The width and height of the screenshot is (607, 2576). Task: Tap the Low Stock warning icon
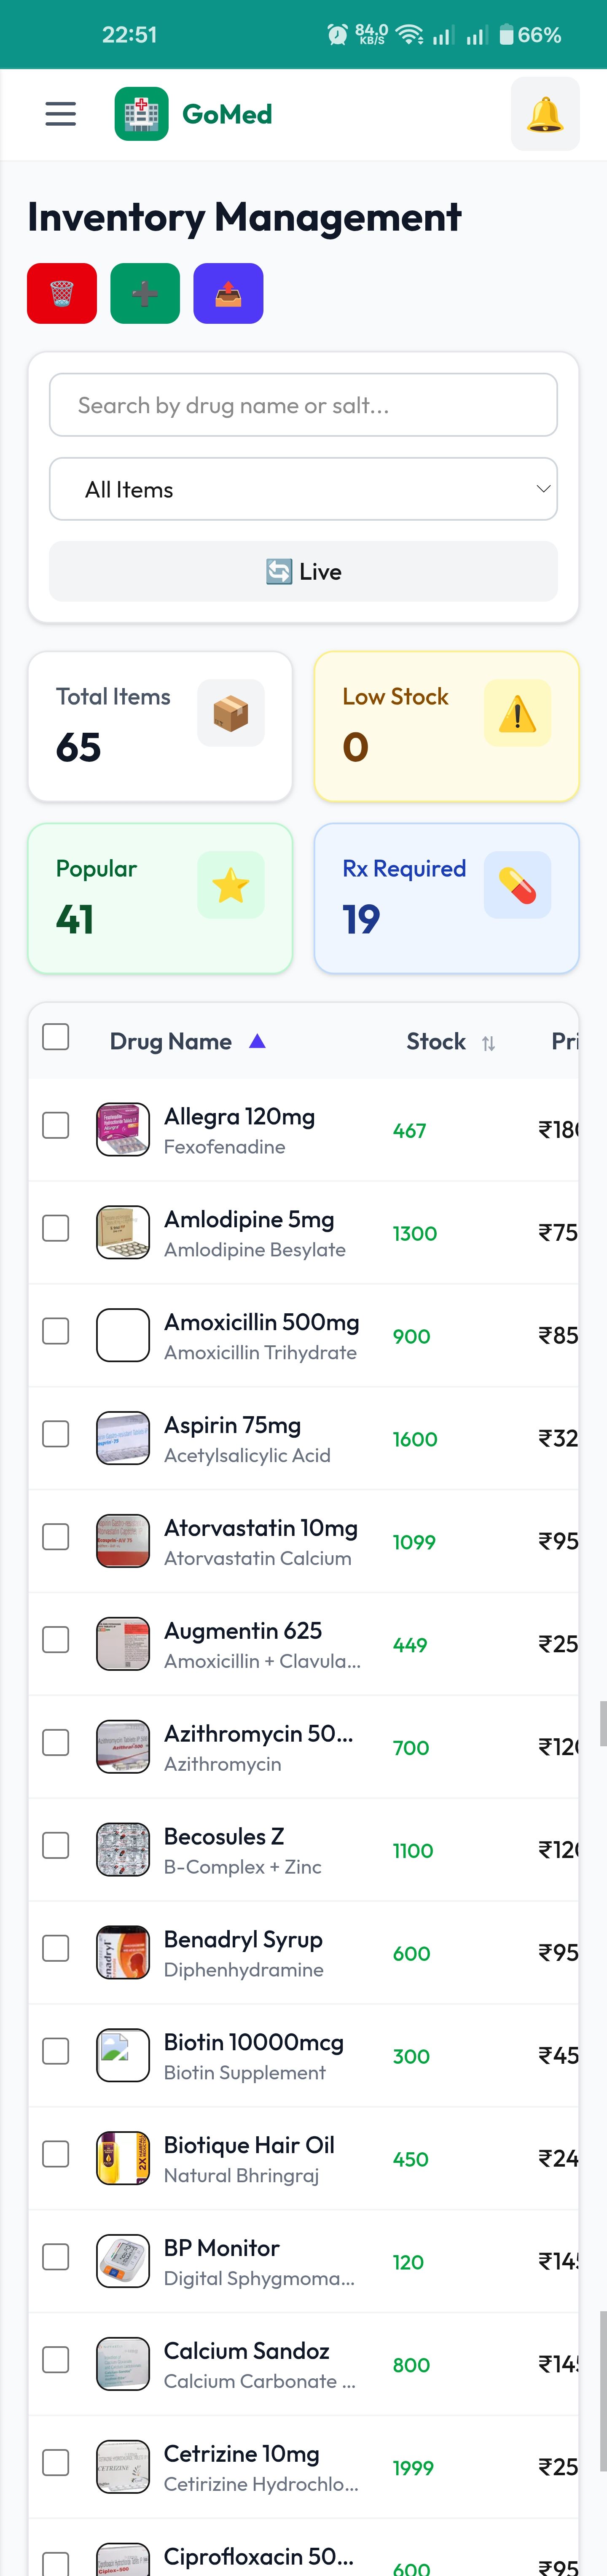[x=517, y=713]
